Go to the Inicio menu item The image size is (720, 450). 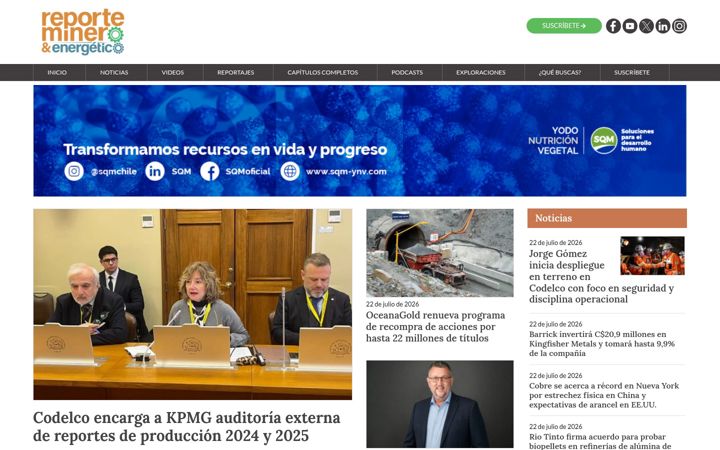point(57,73)
